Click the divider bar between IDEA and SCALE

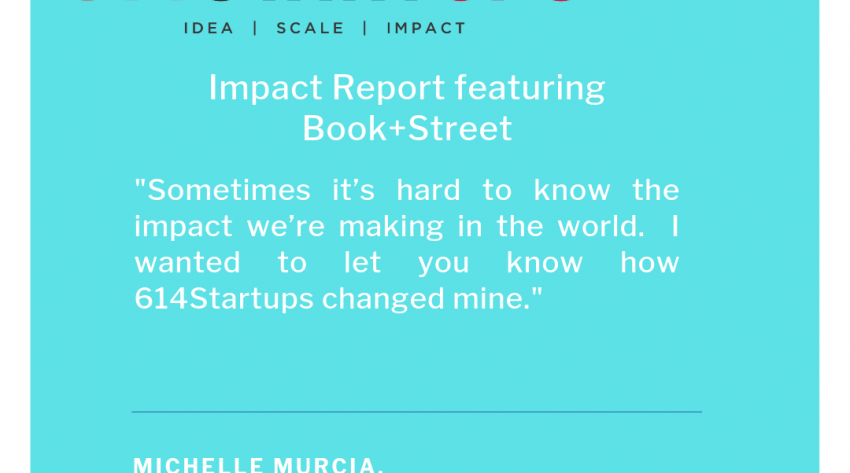256,28
